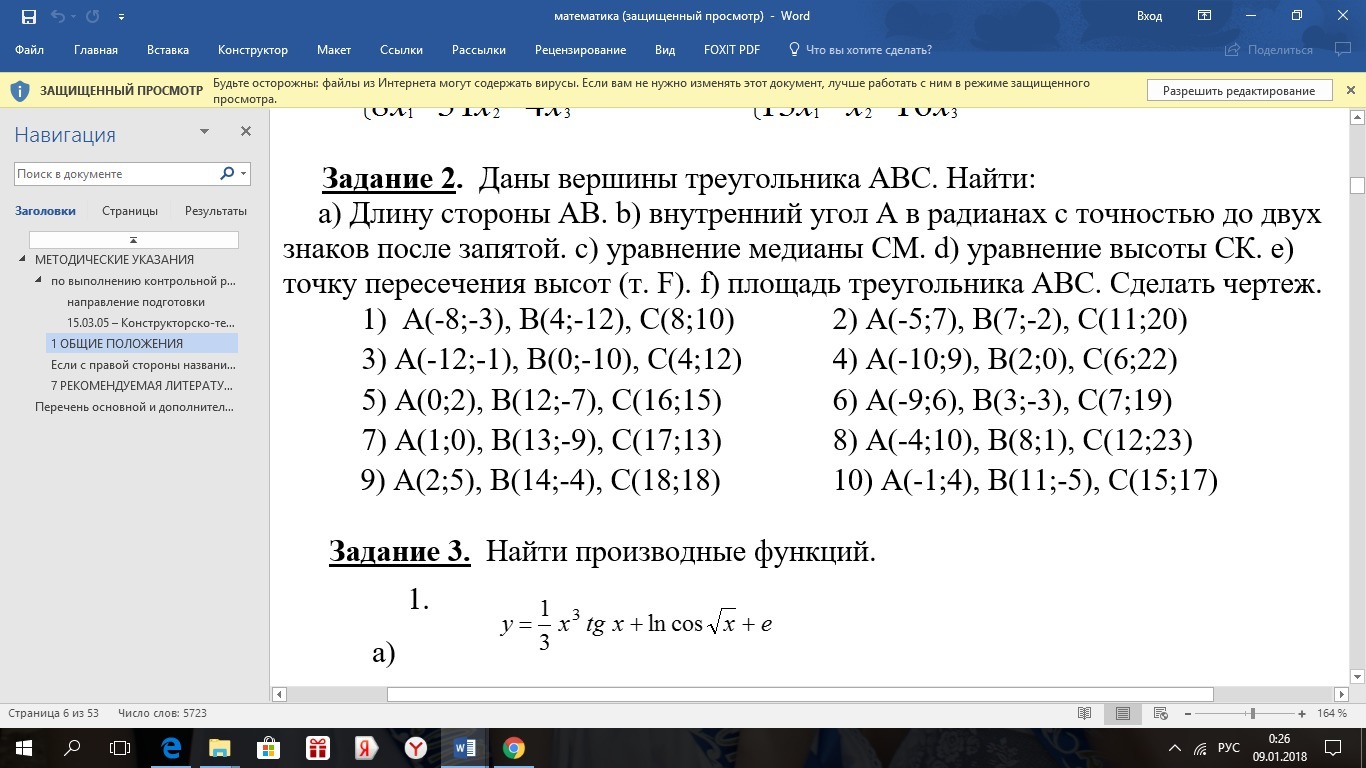
Task: Click 'Страница 6 из 53' status bar entry
Action: tap(53, 714)
